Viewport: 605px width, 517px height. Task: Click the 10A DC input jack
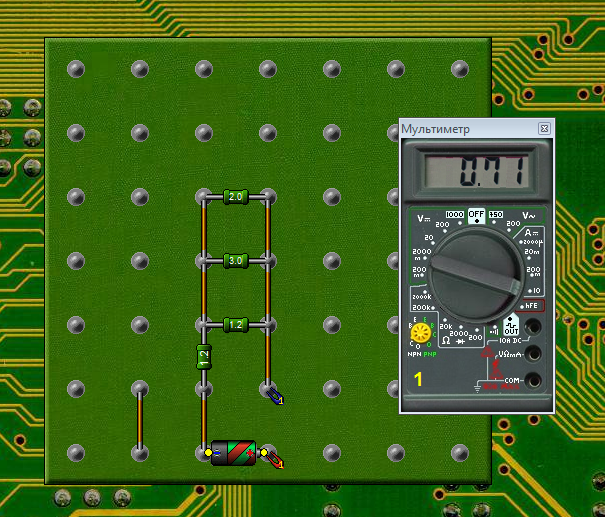[x=533, y=326]
